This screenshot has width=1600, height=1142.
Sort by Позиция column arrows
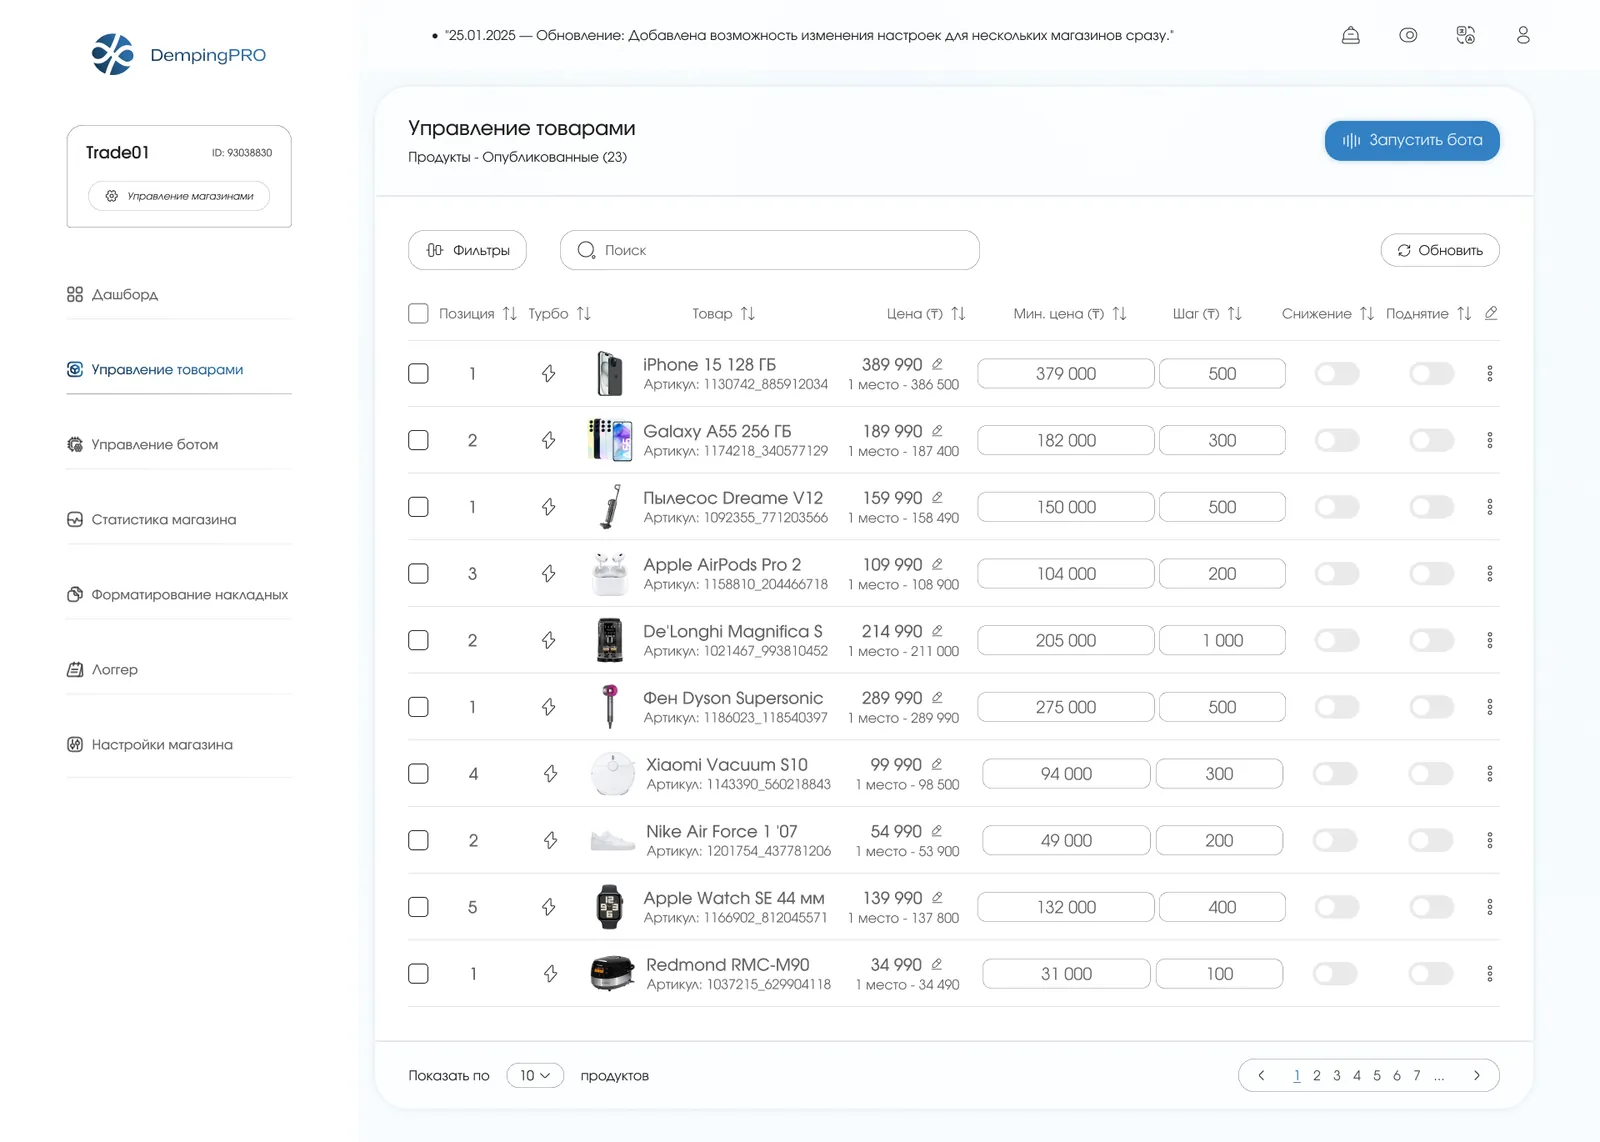[x=510, y=313]
